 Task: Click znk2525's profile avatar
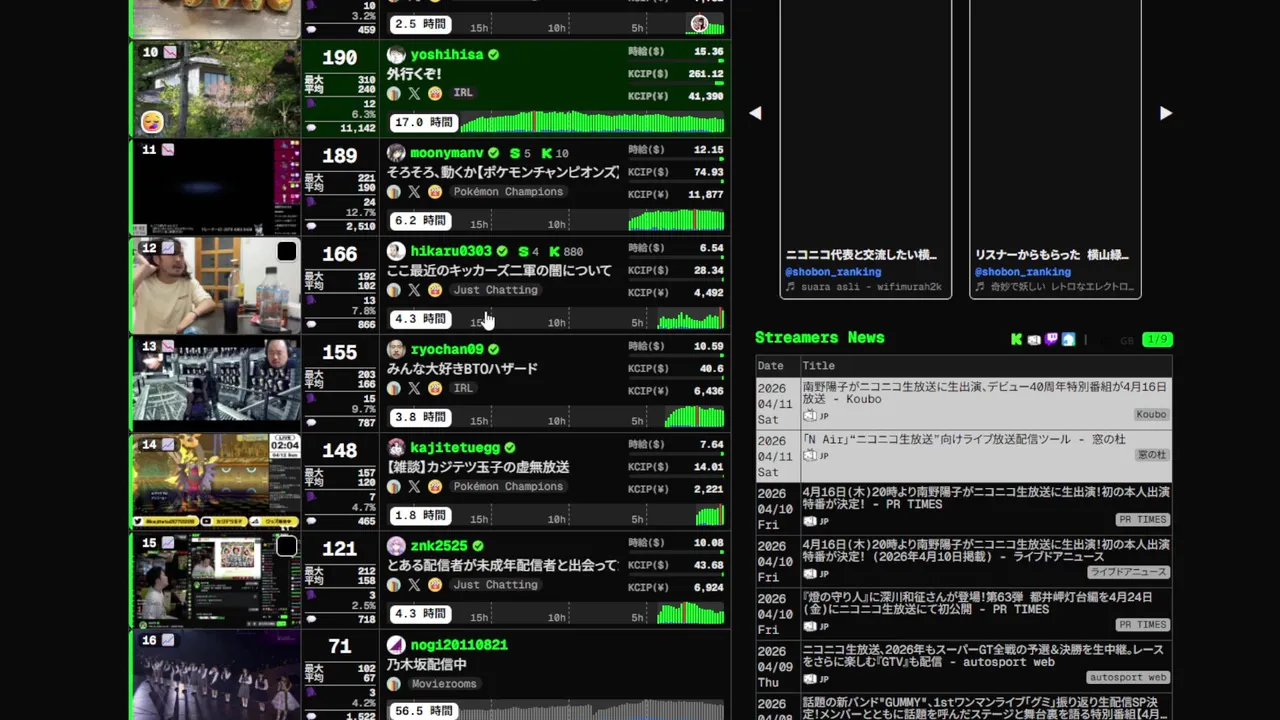tap(396, 546)
